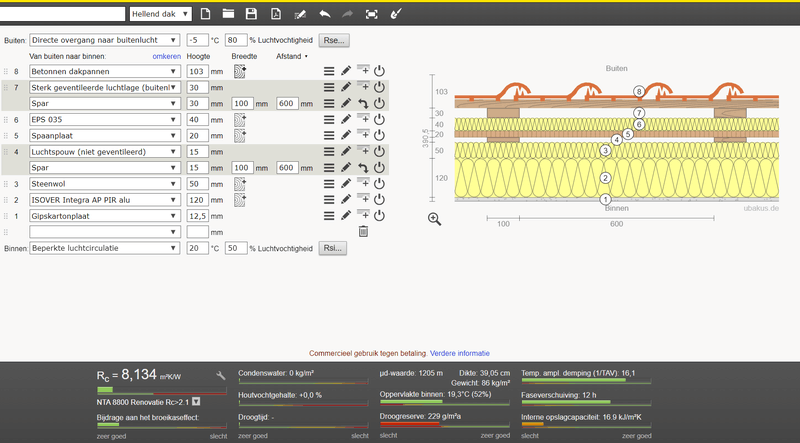
Task: Open Rc settings with the wrench icon
Action: click(221, 375)
